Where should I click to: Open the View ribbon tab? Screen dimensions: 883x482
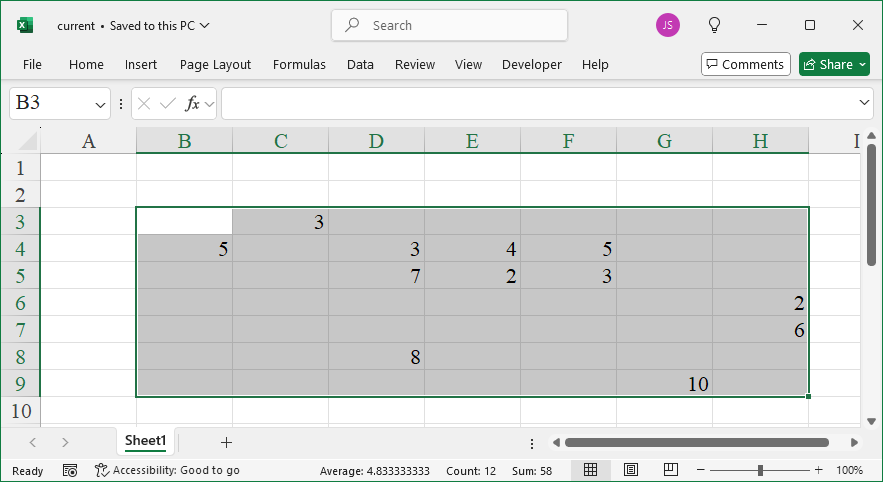(x=469, y=65)
